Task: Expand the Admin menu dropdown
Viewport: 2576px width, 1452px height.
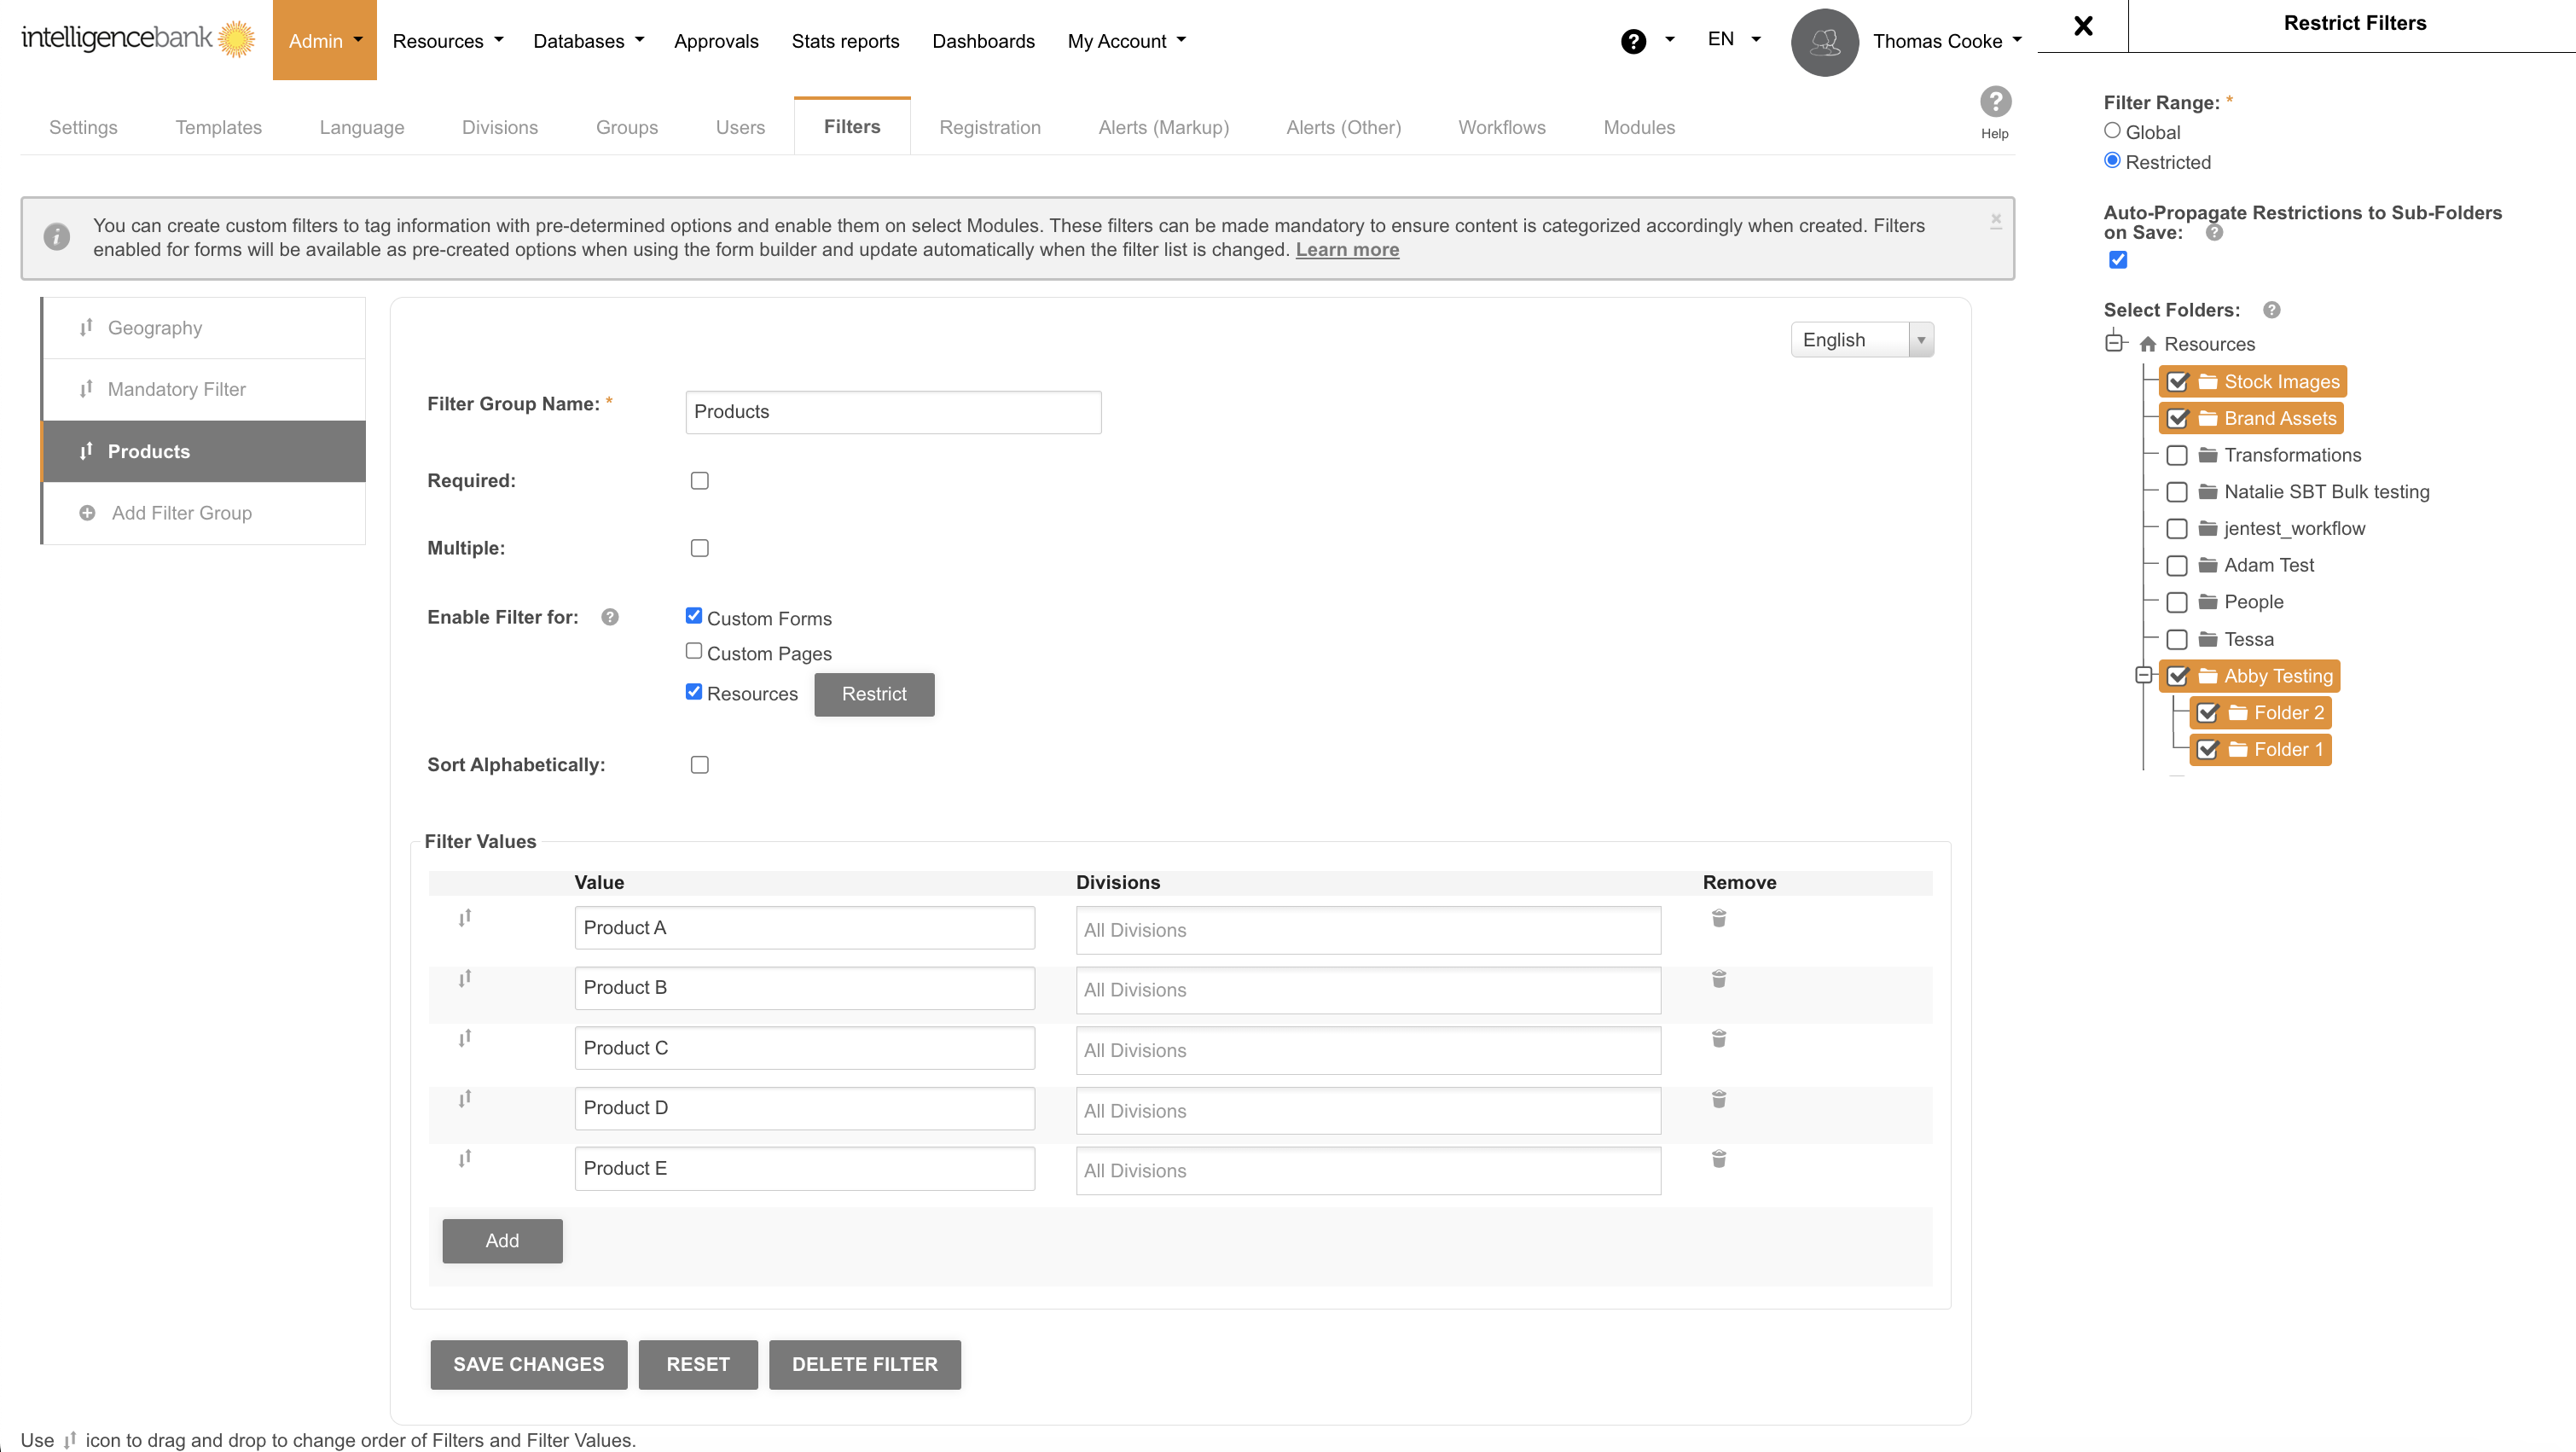Action: tap(324, 40)
